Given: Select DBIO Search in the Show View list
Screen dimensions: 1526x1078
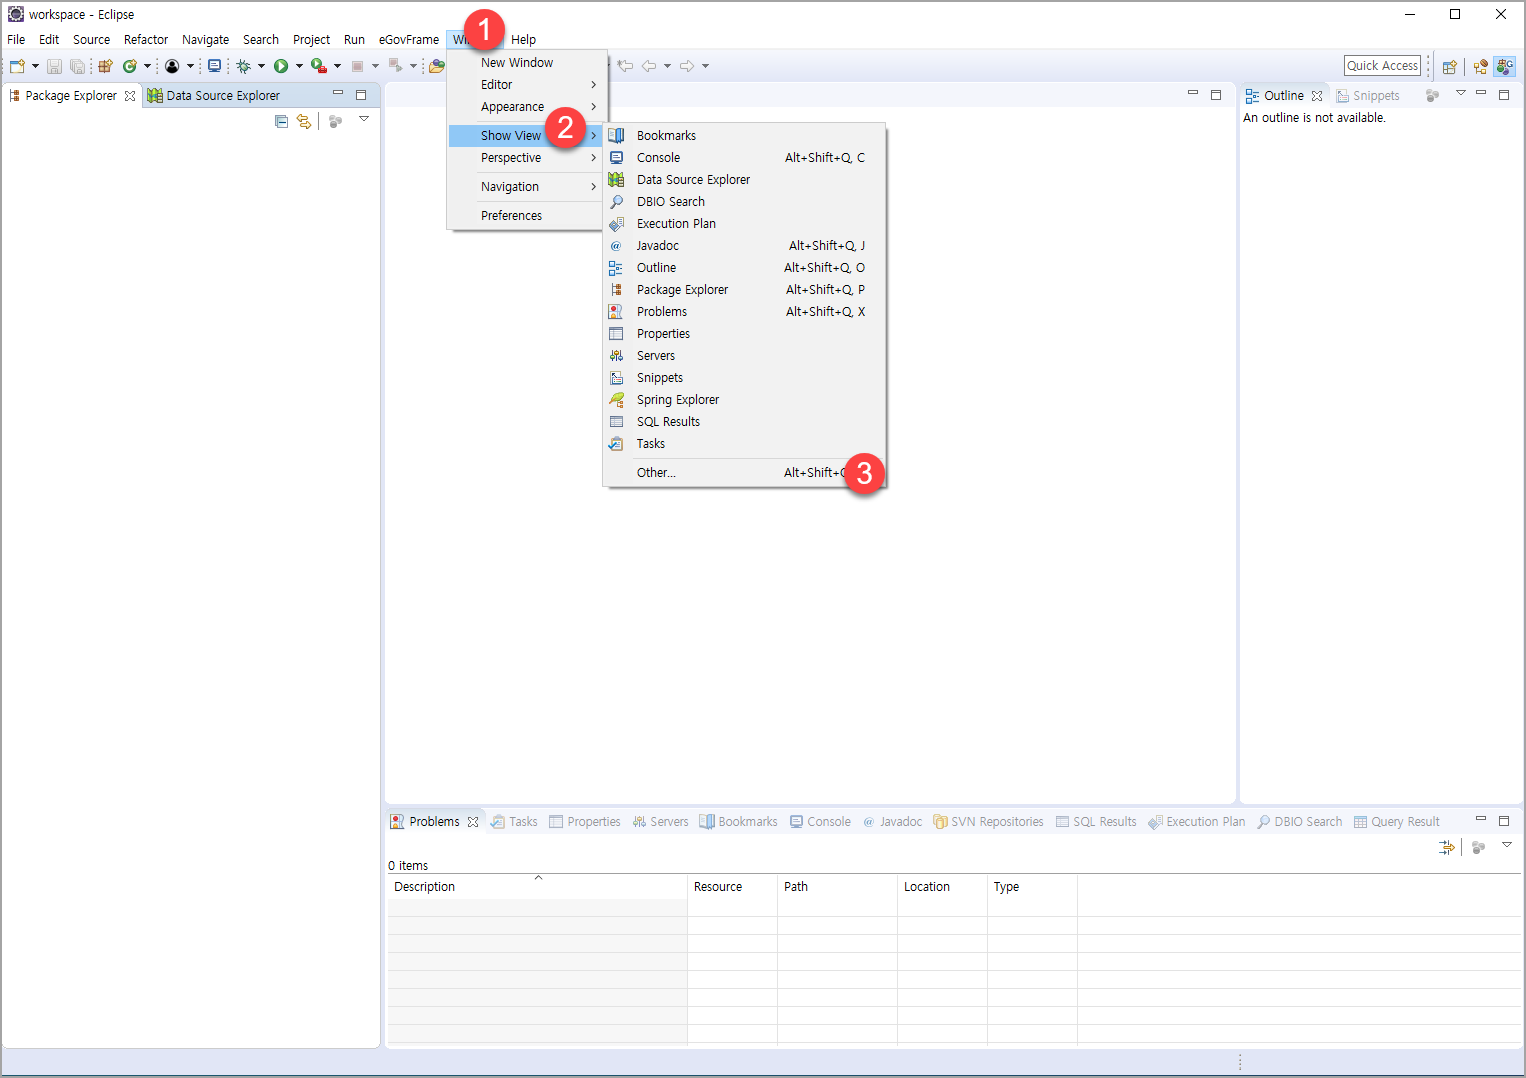Looking at the screenshot, I should tap(744, 202).
